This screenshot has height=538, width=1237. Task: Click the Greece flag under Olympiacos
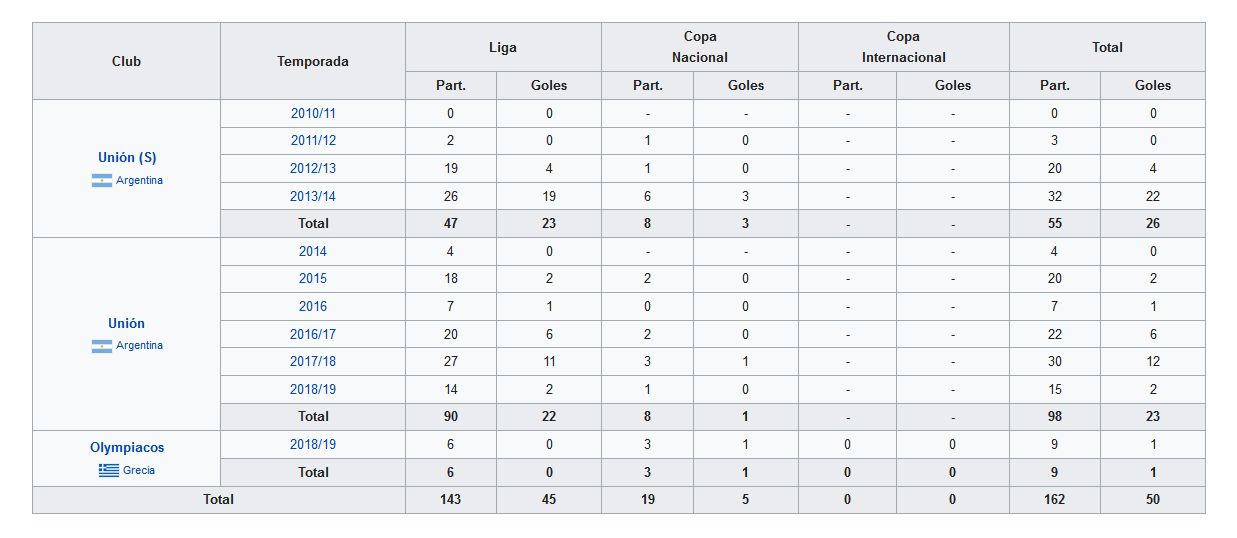[108, 471]
